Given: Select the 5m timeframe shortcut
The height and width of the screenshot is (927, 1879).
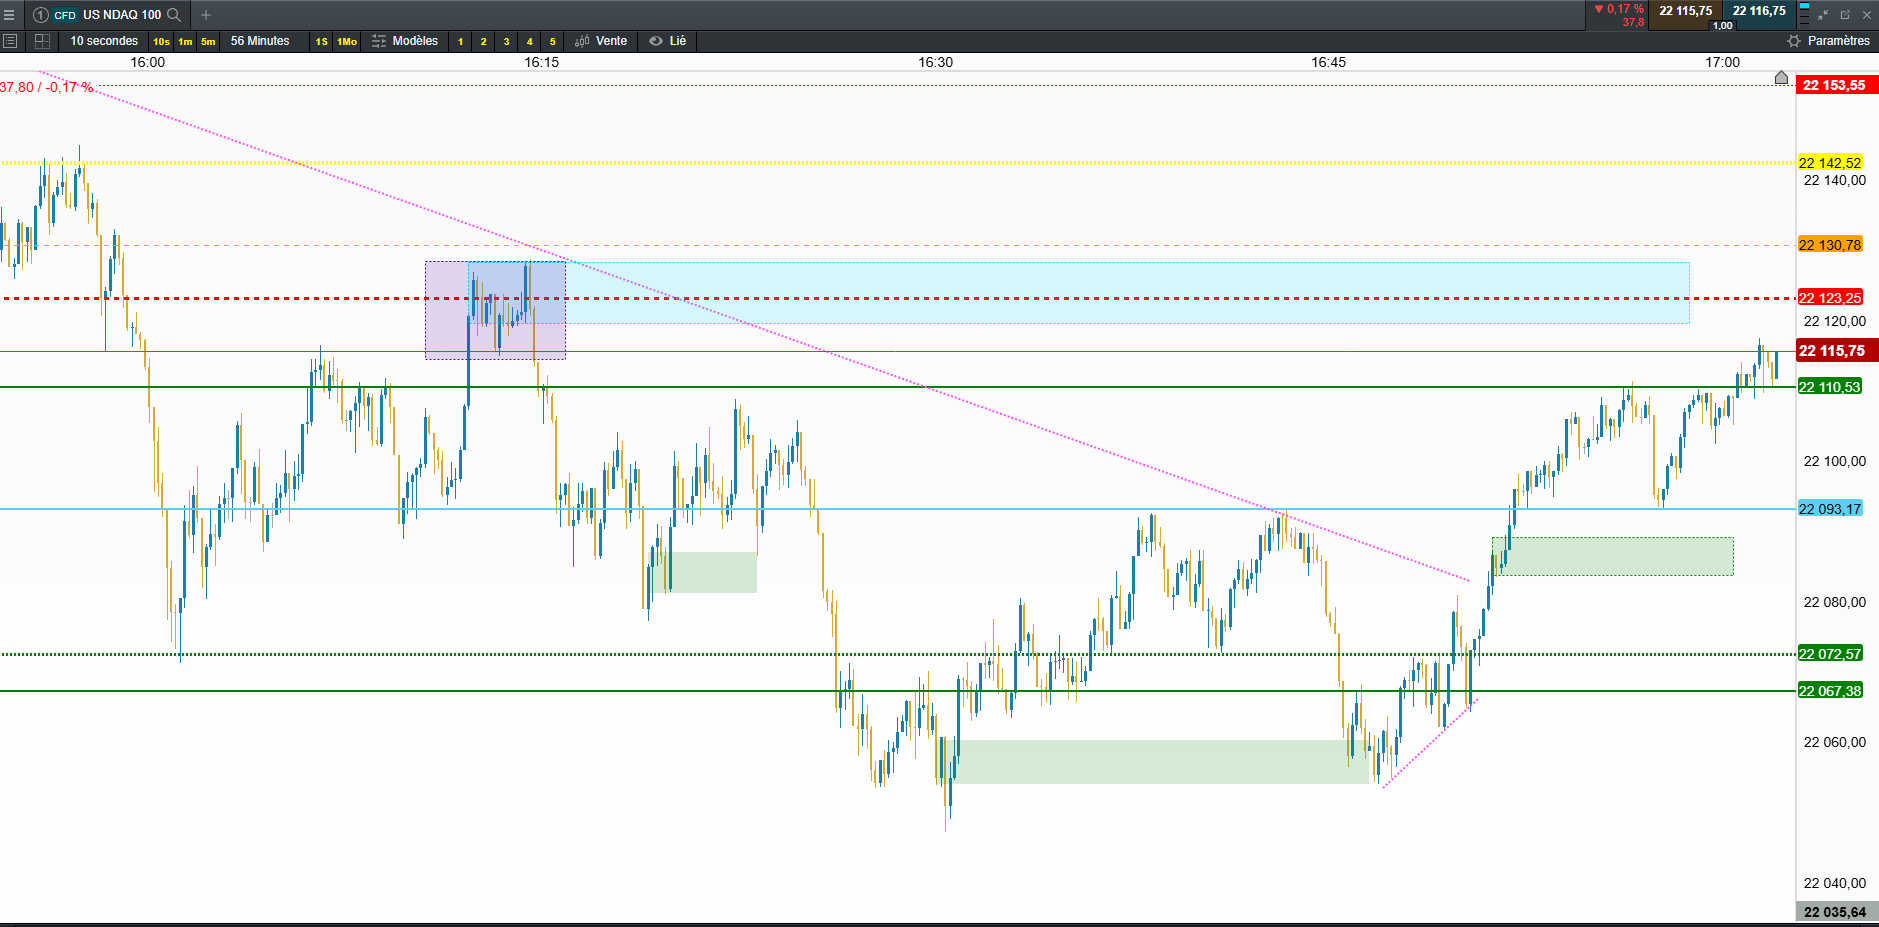Looking at the screenshot, I should click(x=208, y=41).
